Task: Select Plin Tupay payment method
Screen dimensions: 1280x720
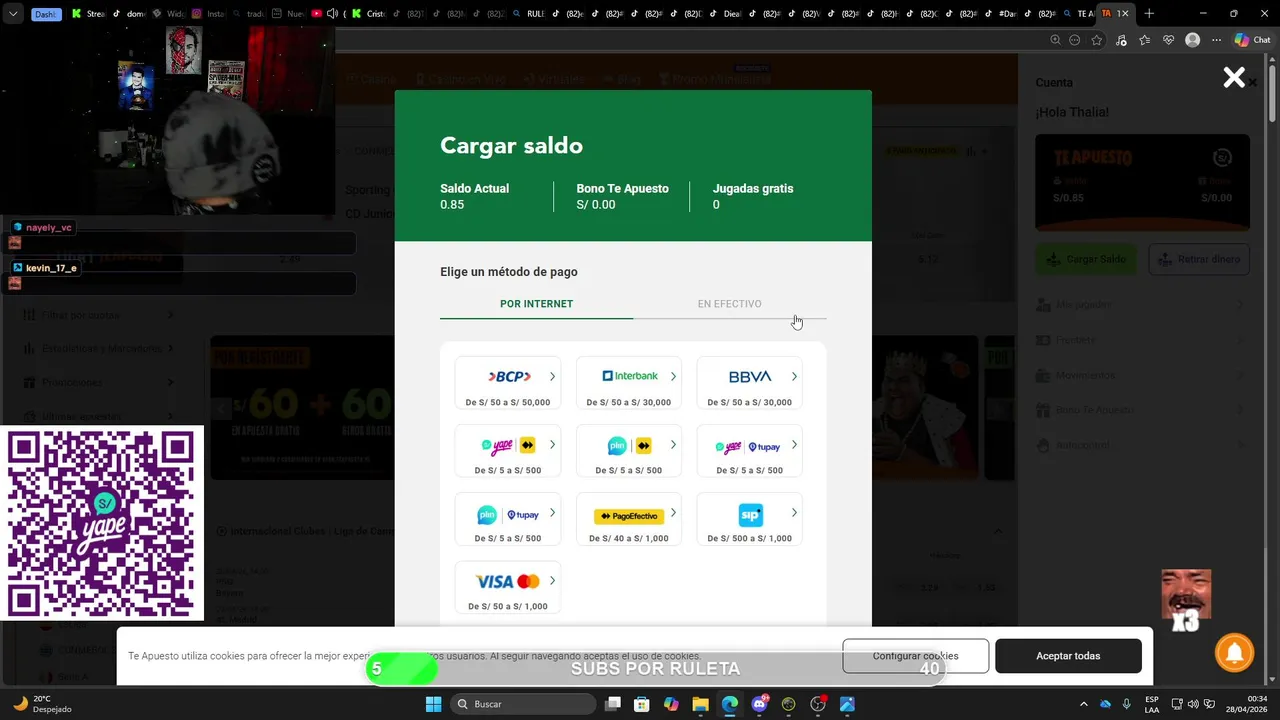Action: coord(508,519)
